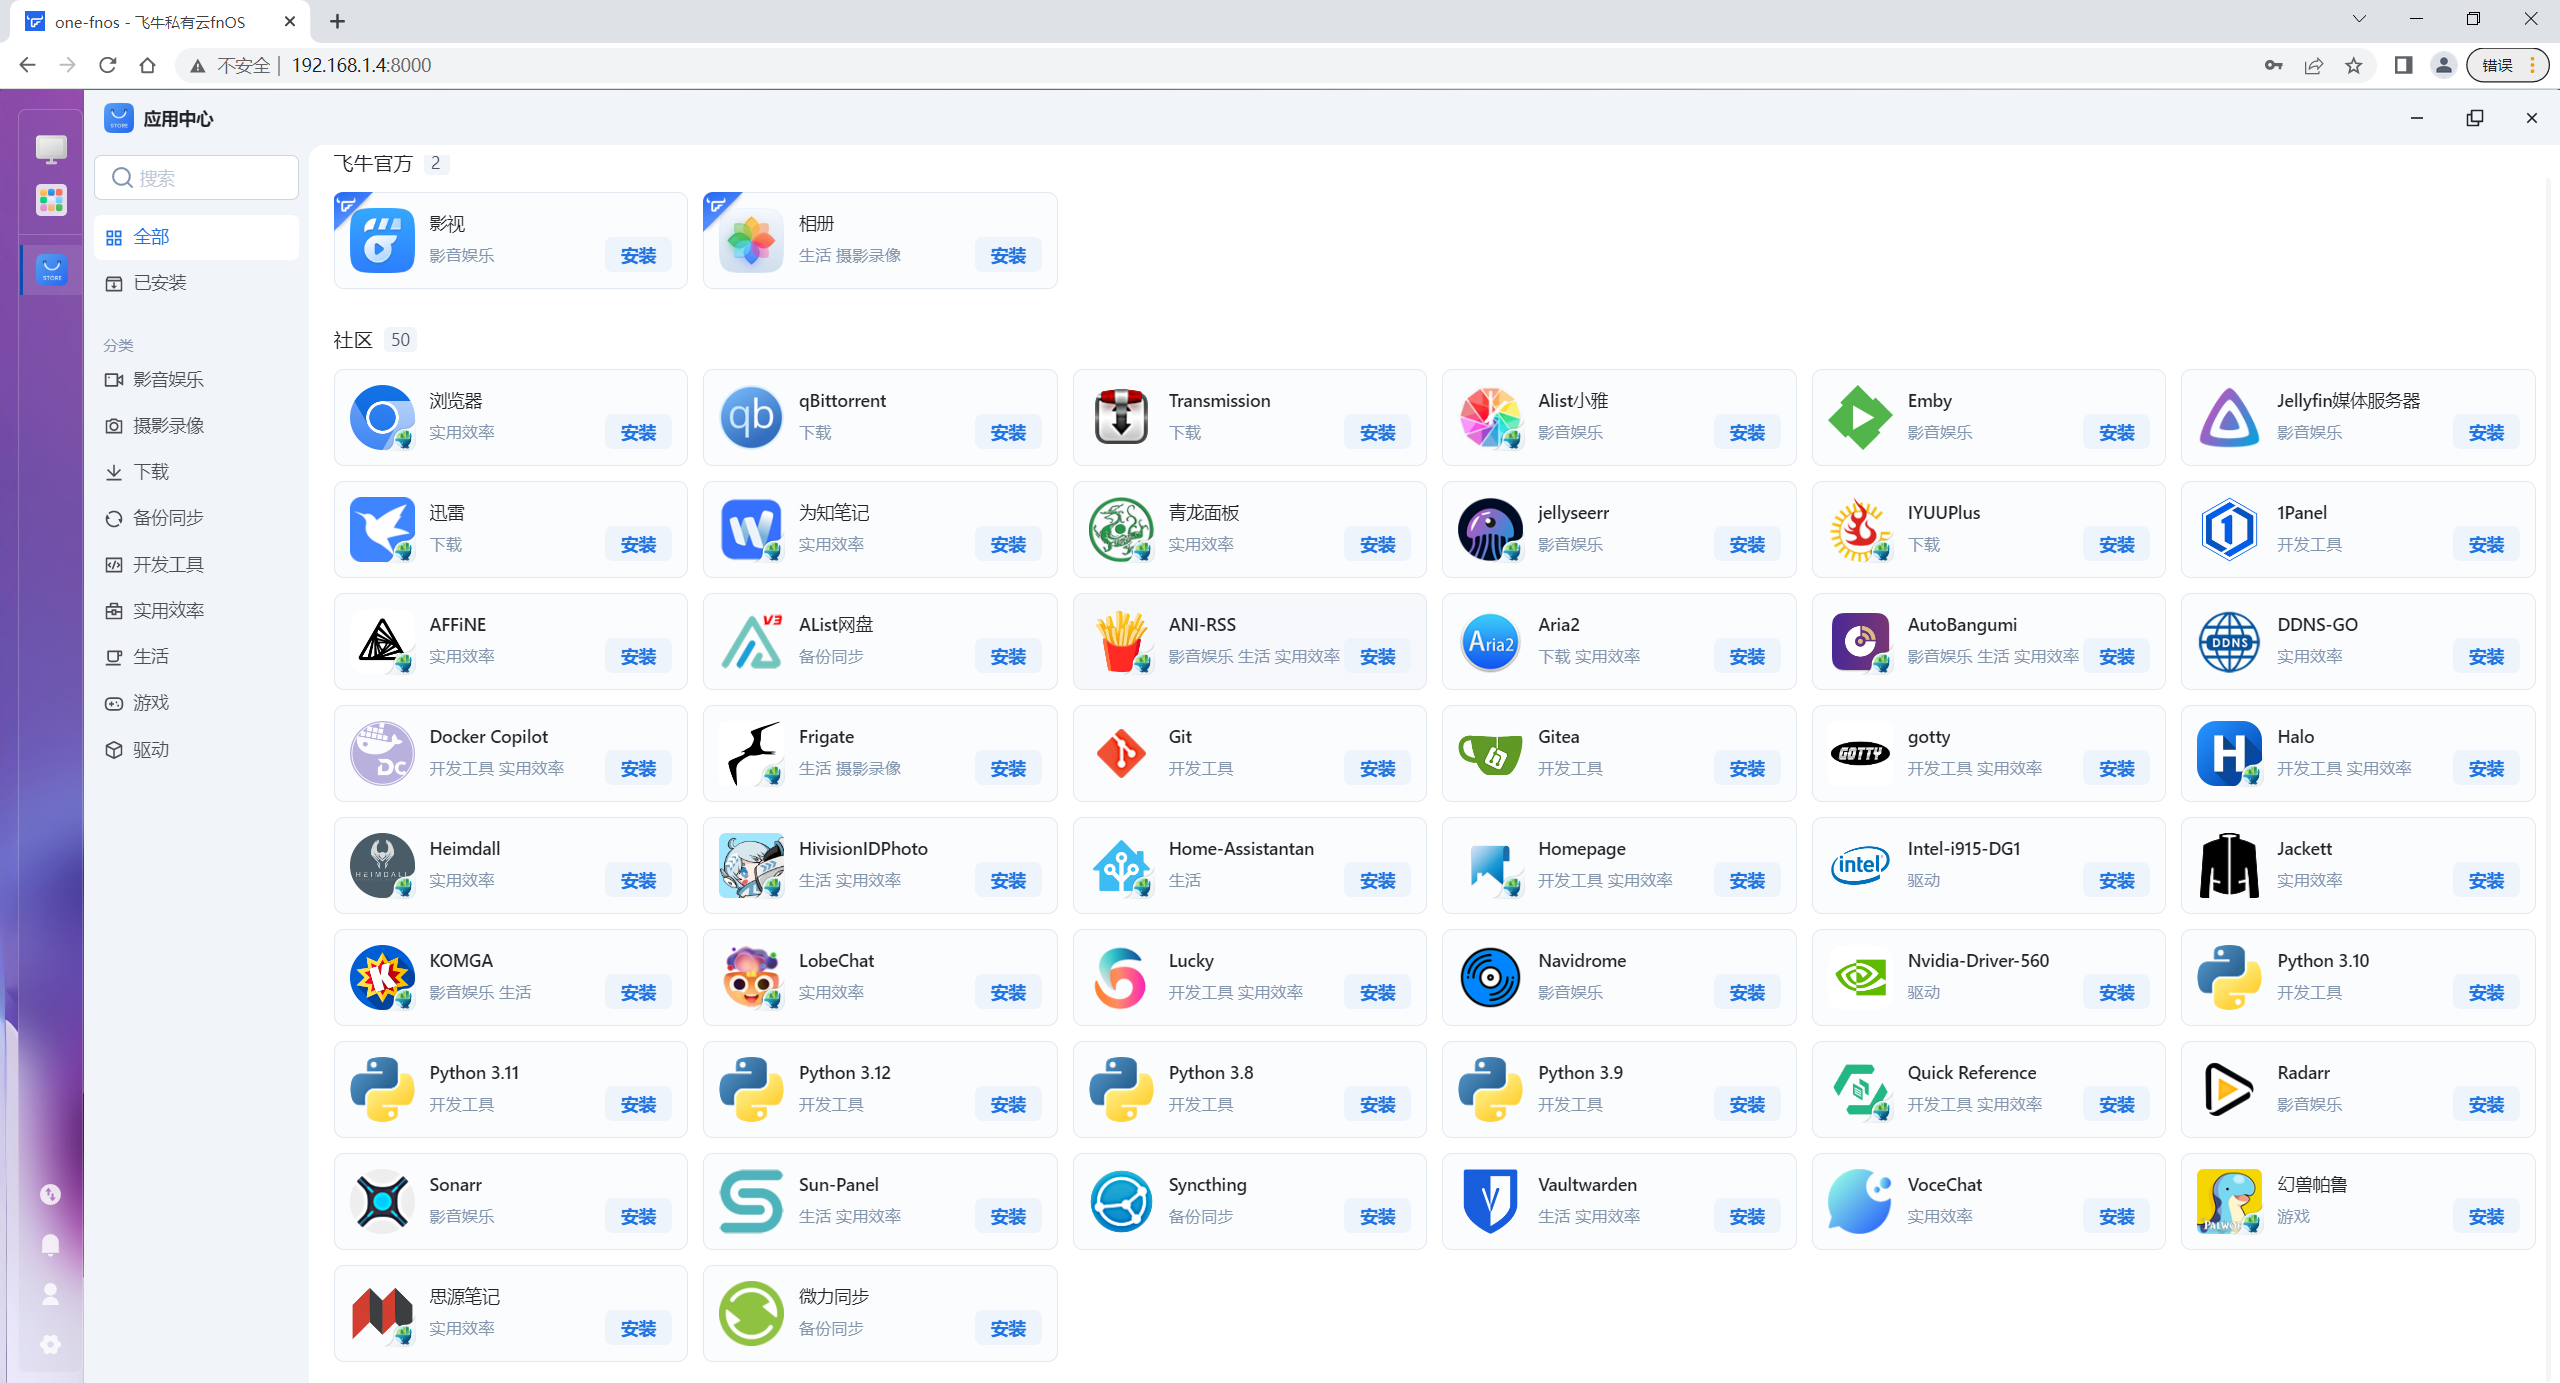Select the DDNS-GO globe icon

click(2229, 641)
